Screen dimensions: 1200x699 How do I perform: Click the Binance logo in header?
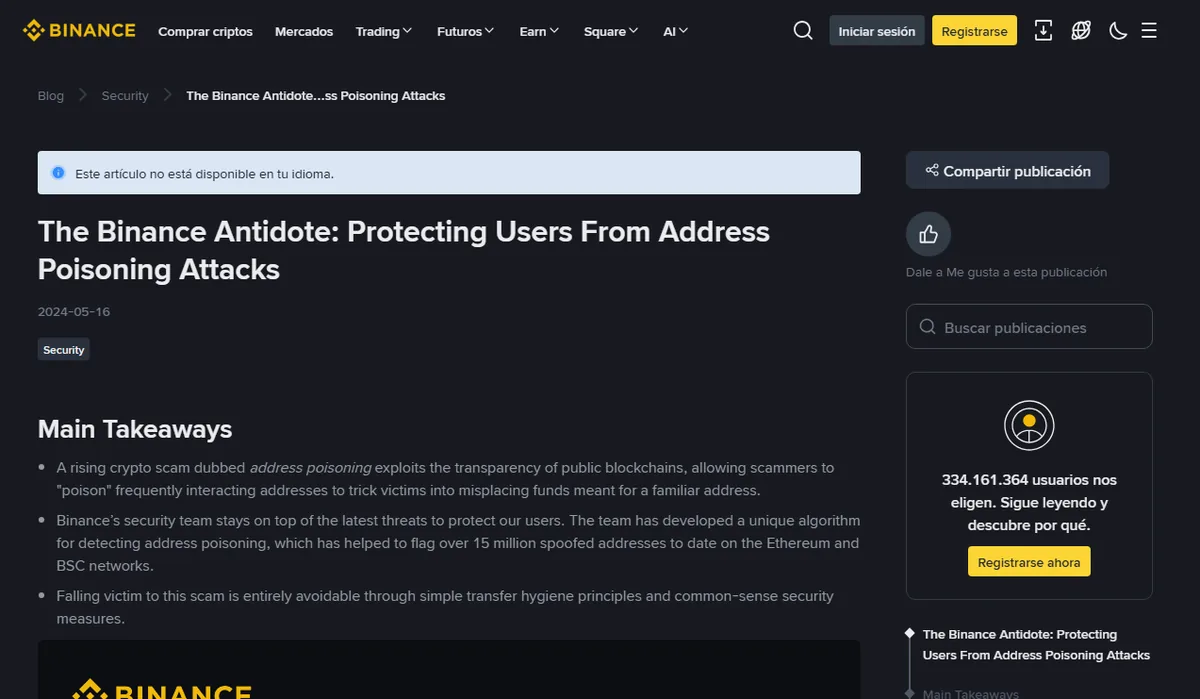tap(79, 31)
